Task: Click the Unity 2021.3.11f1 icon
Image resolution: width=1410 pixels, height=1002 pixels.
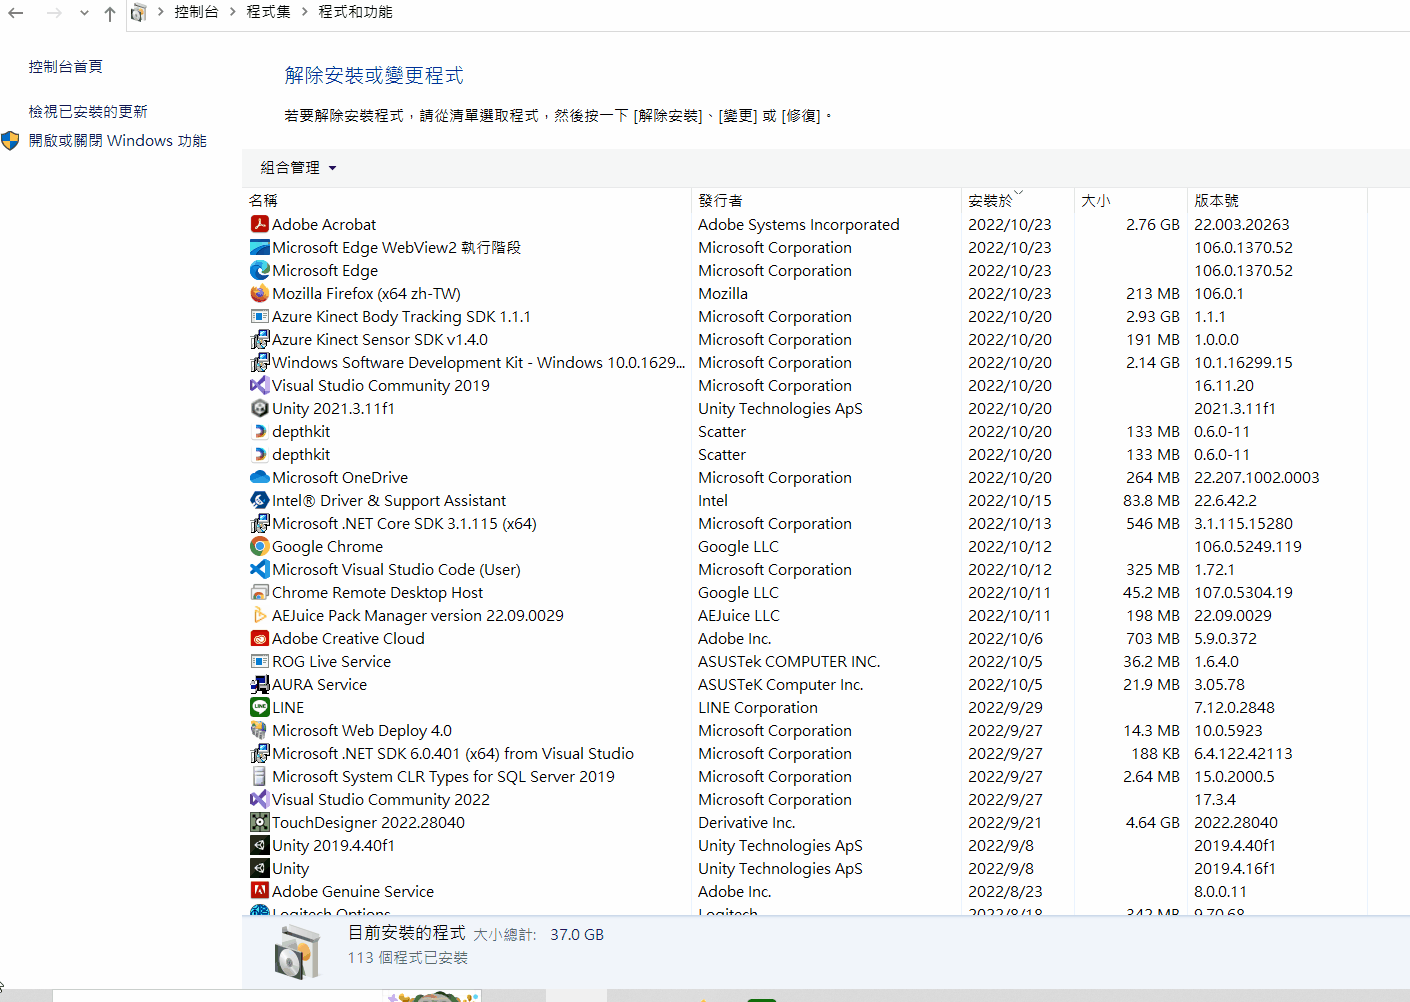Action: point(260,408)
